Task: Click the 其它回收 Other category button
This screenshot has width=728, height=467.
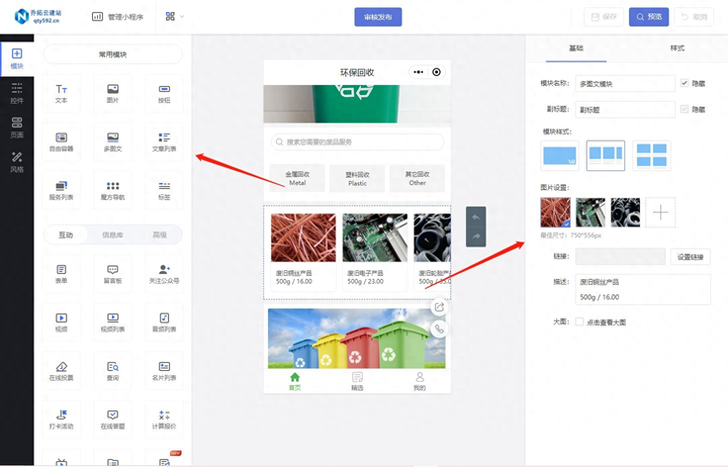Action: point(417,178)
